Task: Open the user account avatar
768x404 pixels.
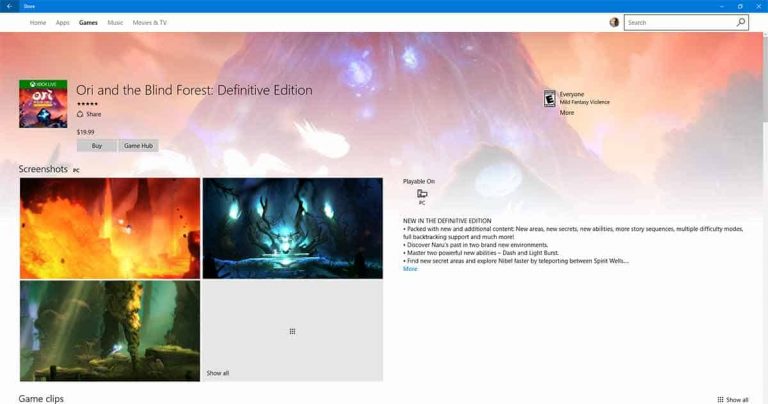Action: (x=614, y=23)
